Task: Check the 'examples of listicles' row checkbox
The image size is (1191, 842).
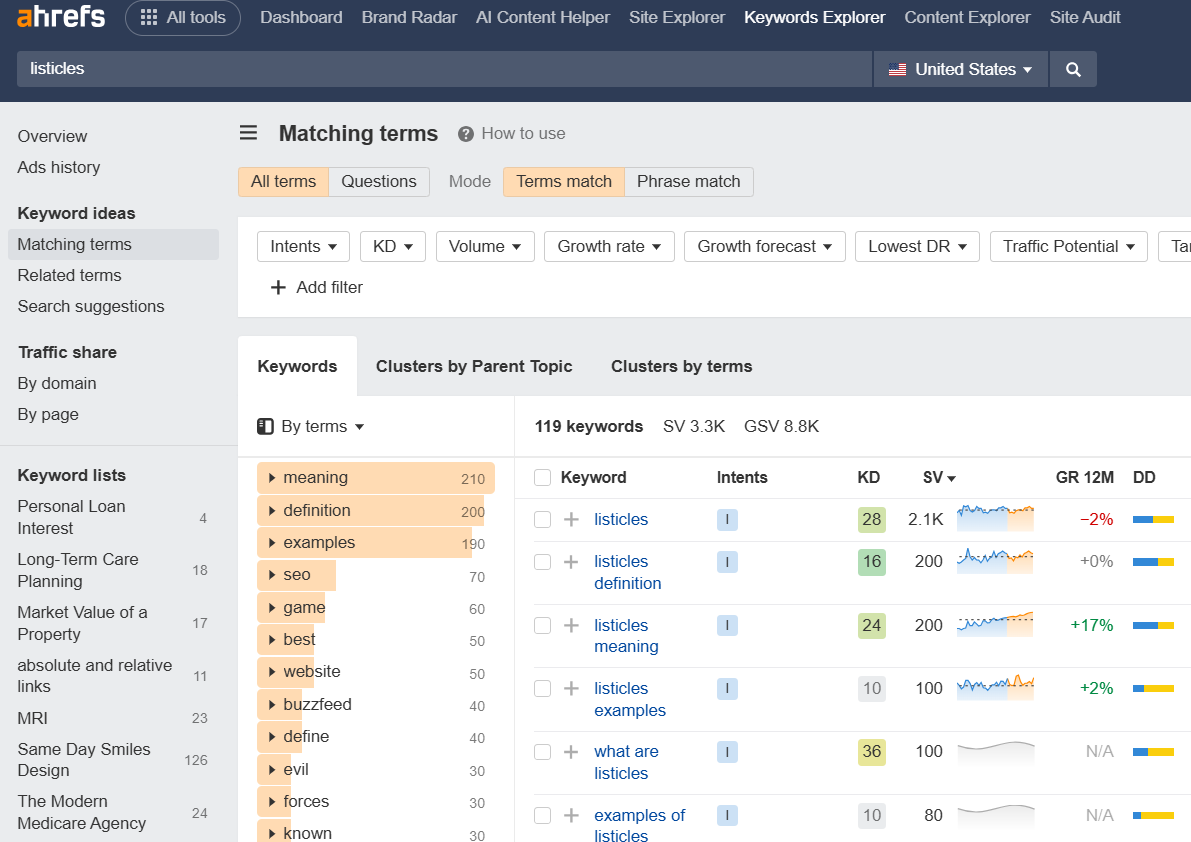Action: (542, 815)
